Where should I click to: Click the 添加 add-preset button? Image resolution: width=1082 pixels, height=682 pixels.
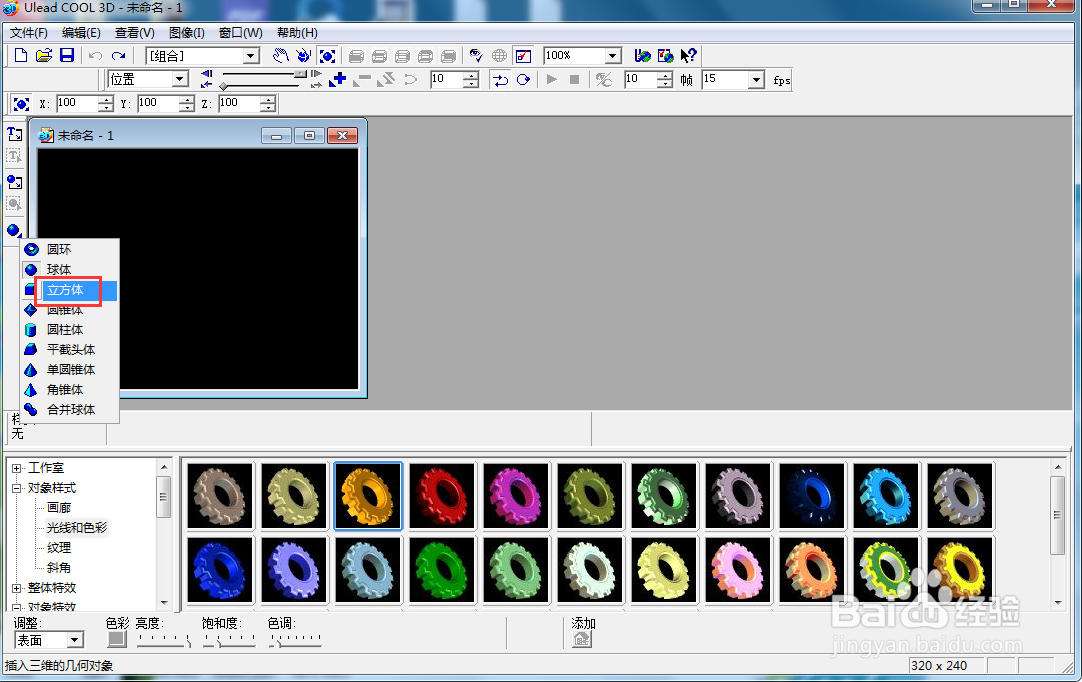click(x=582, y=640)
